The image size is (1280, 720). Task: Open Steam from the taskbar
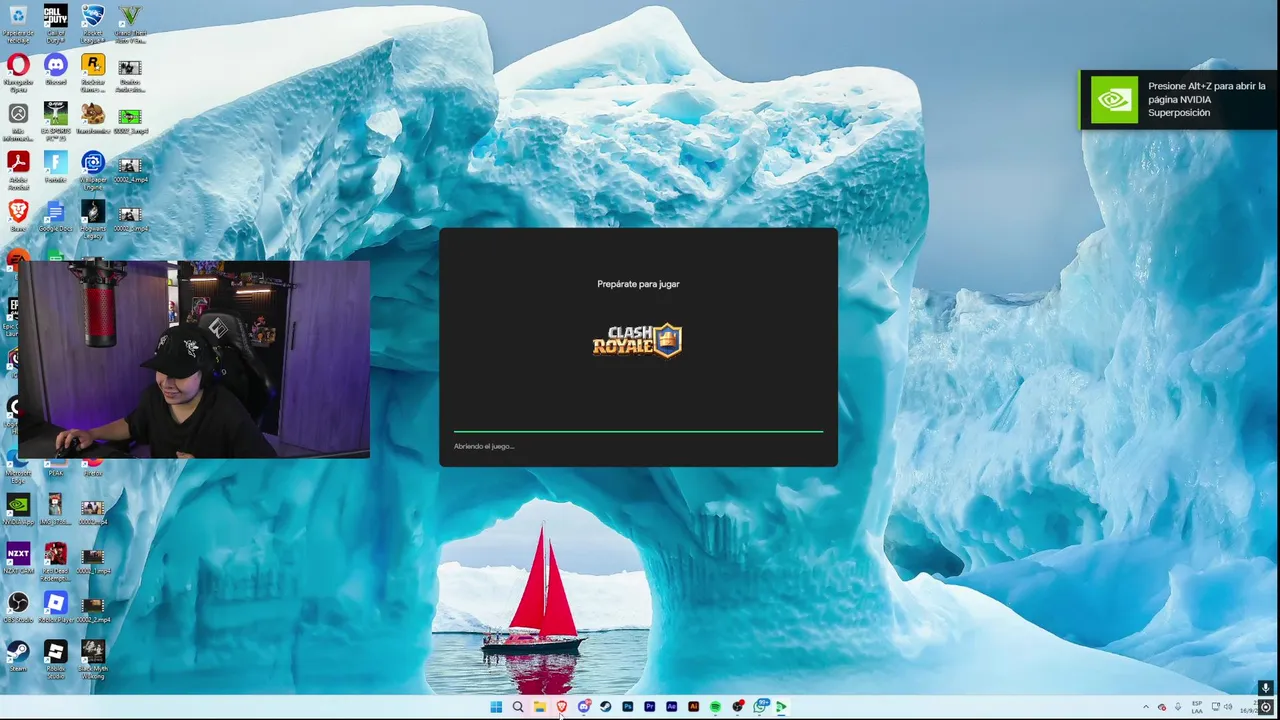[606, 707]
